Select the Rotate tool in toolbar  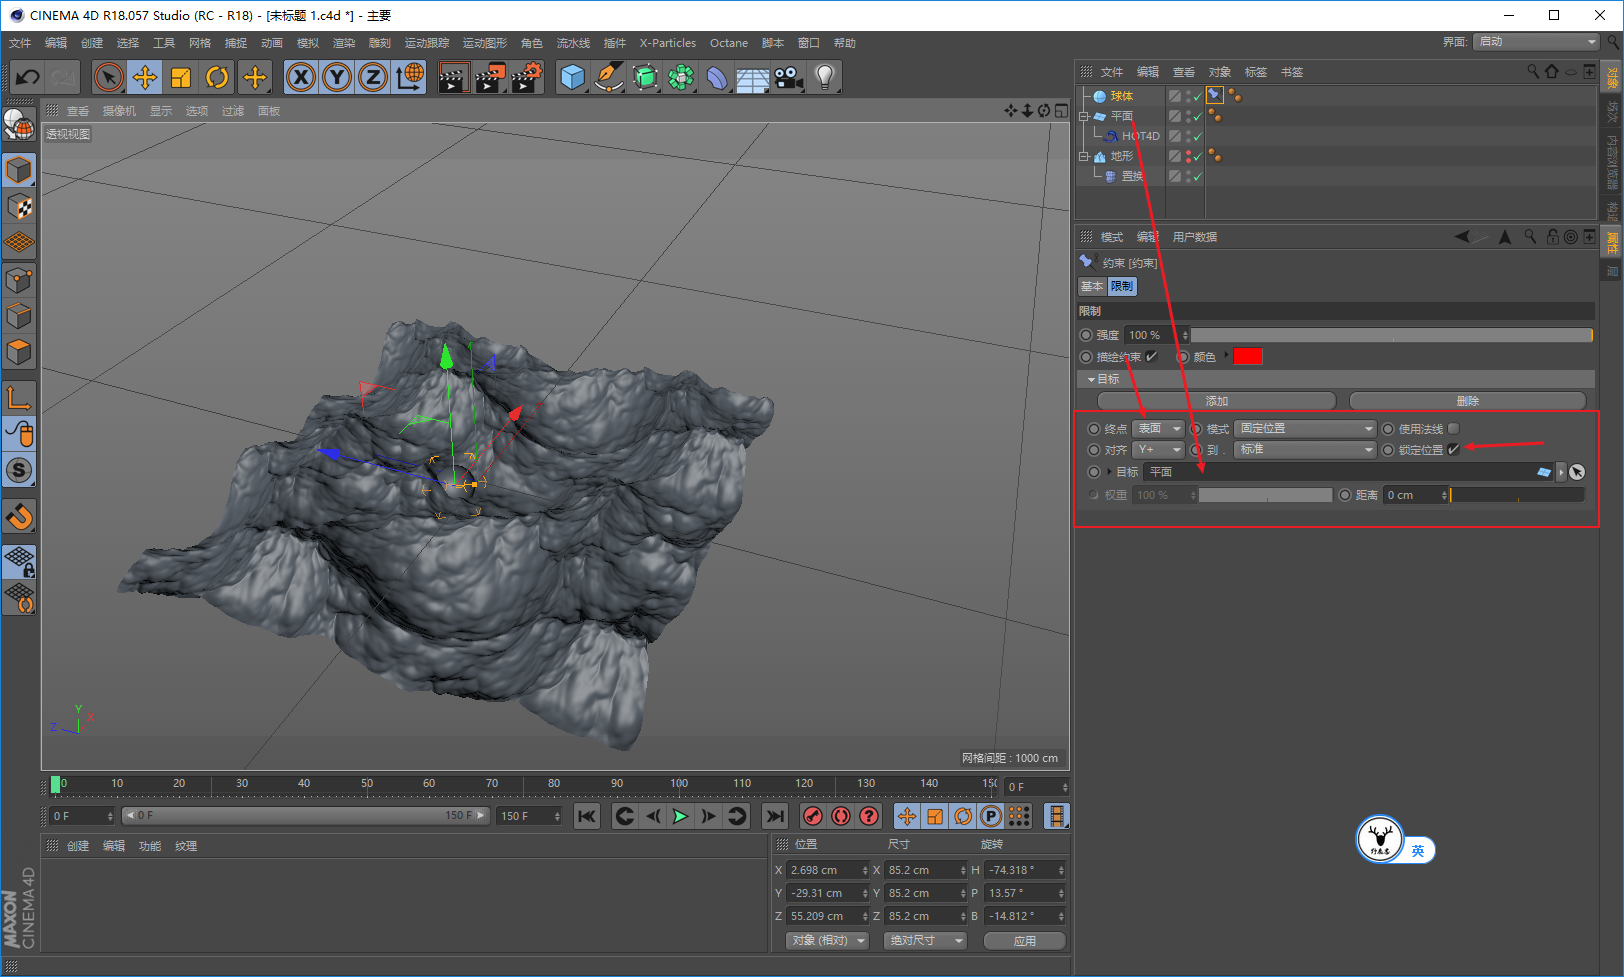pos(217,77)
